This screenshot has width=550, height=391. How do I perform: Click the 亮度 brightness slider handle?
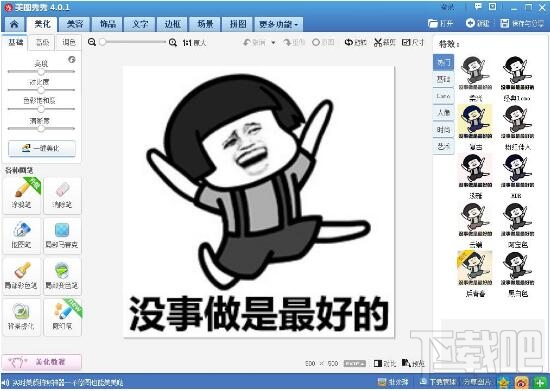point(41,72)
